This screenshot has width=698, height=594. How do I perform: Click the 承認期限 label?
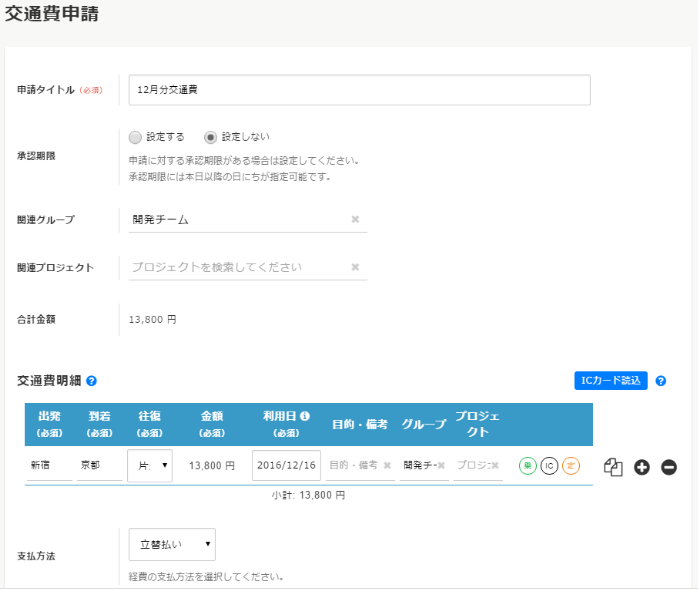pos(36,156)
